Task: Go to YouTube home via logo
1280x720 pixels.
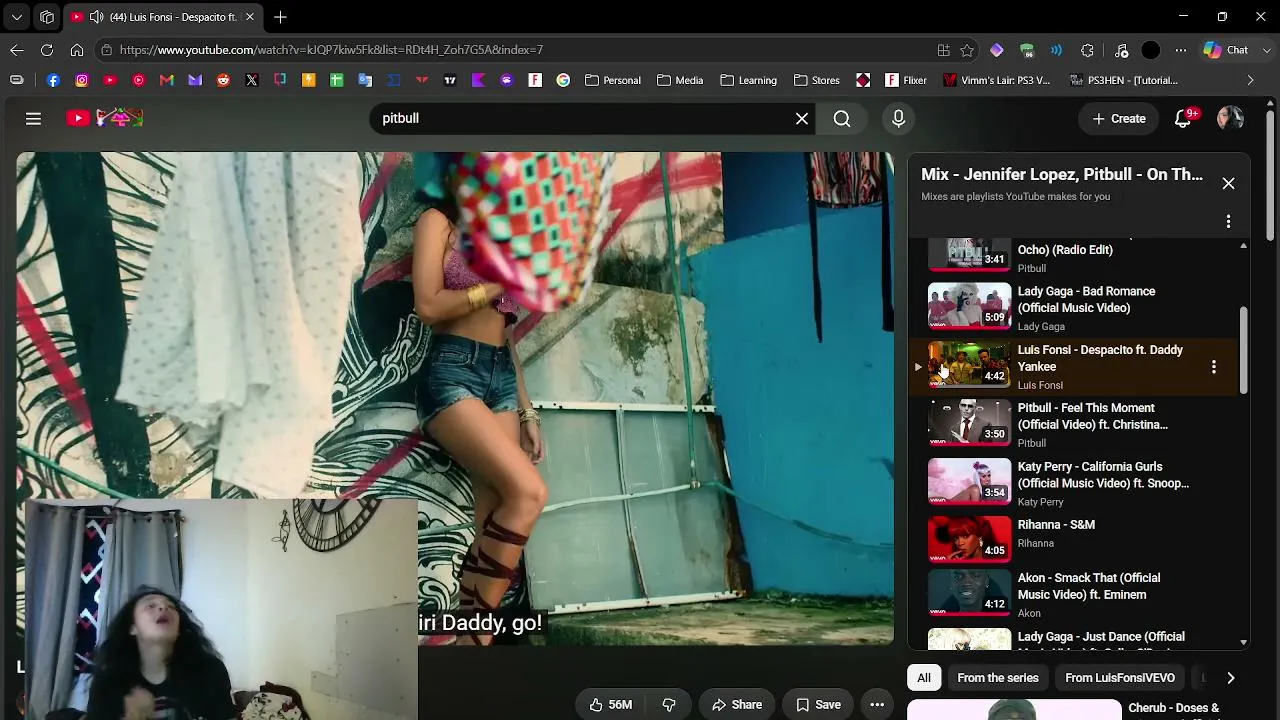Action: [105, 118]
